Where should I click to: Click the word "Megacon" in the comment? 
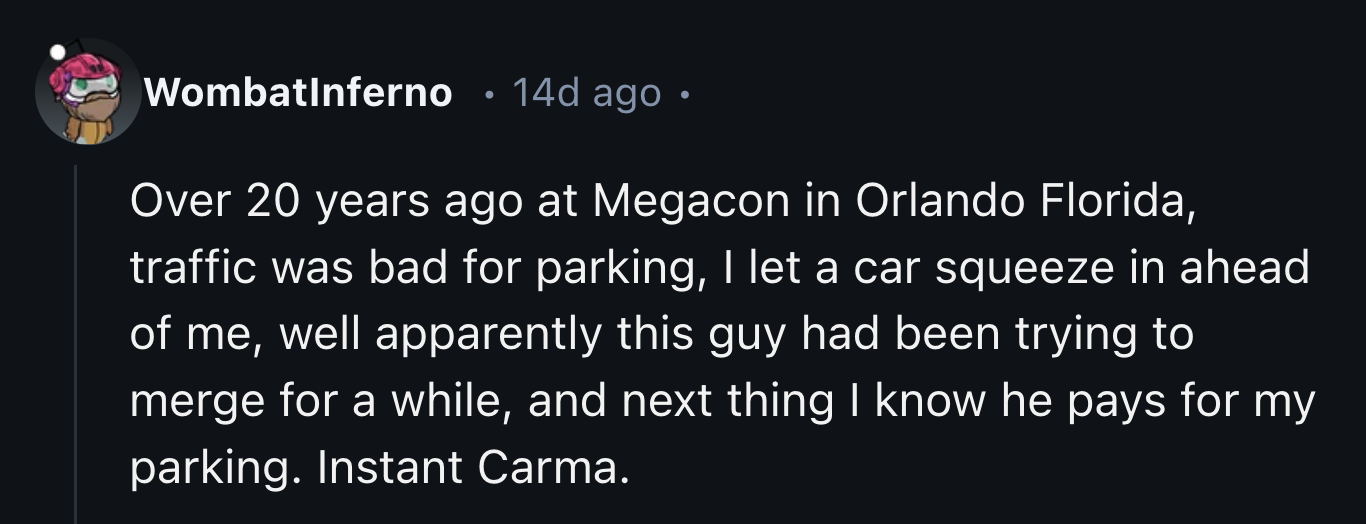point(689,203)
